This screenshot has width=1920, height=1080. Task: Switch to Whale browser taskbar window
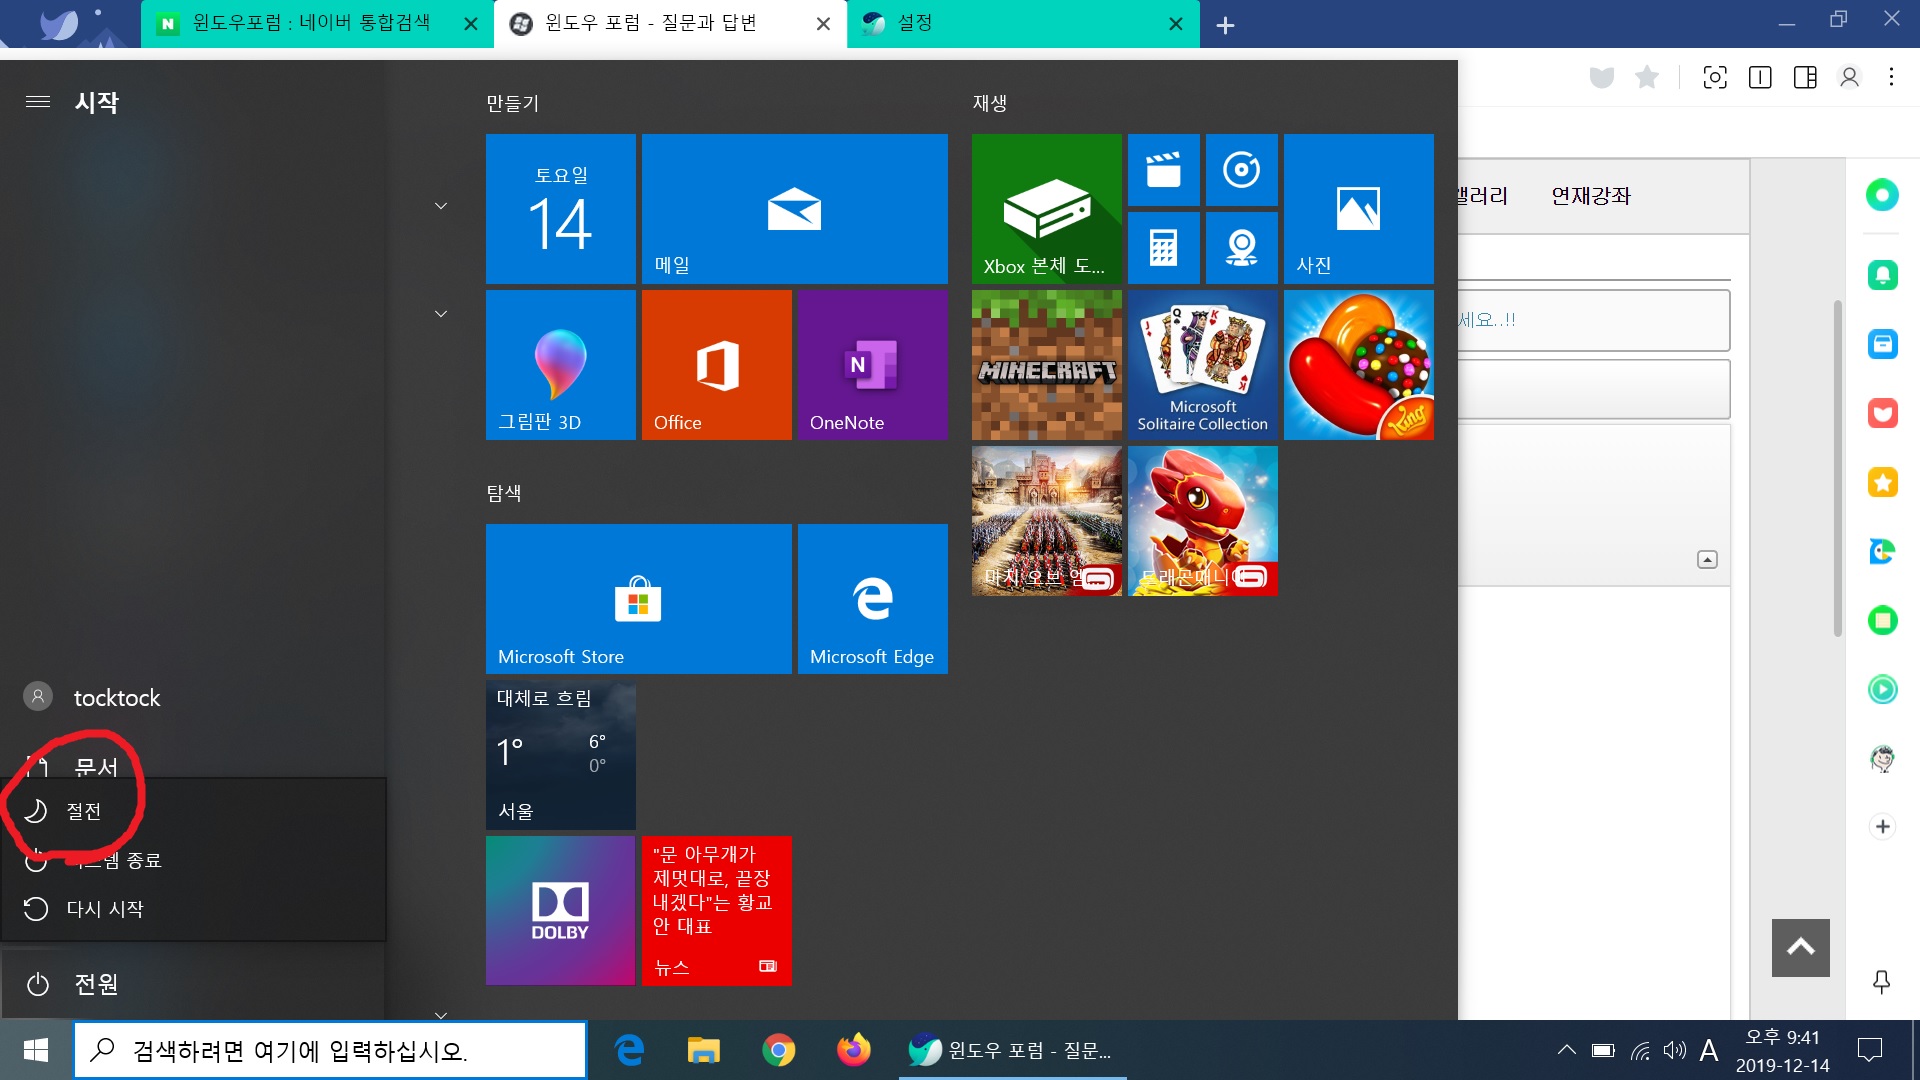pyautogui.click(x=1012, y=1050)
